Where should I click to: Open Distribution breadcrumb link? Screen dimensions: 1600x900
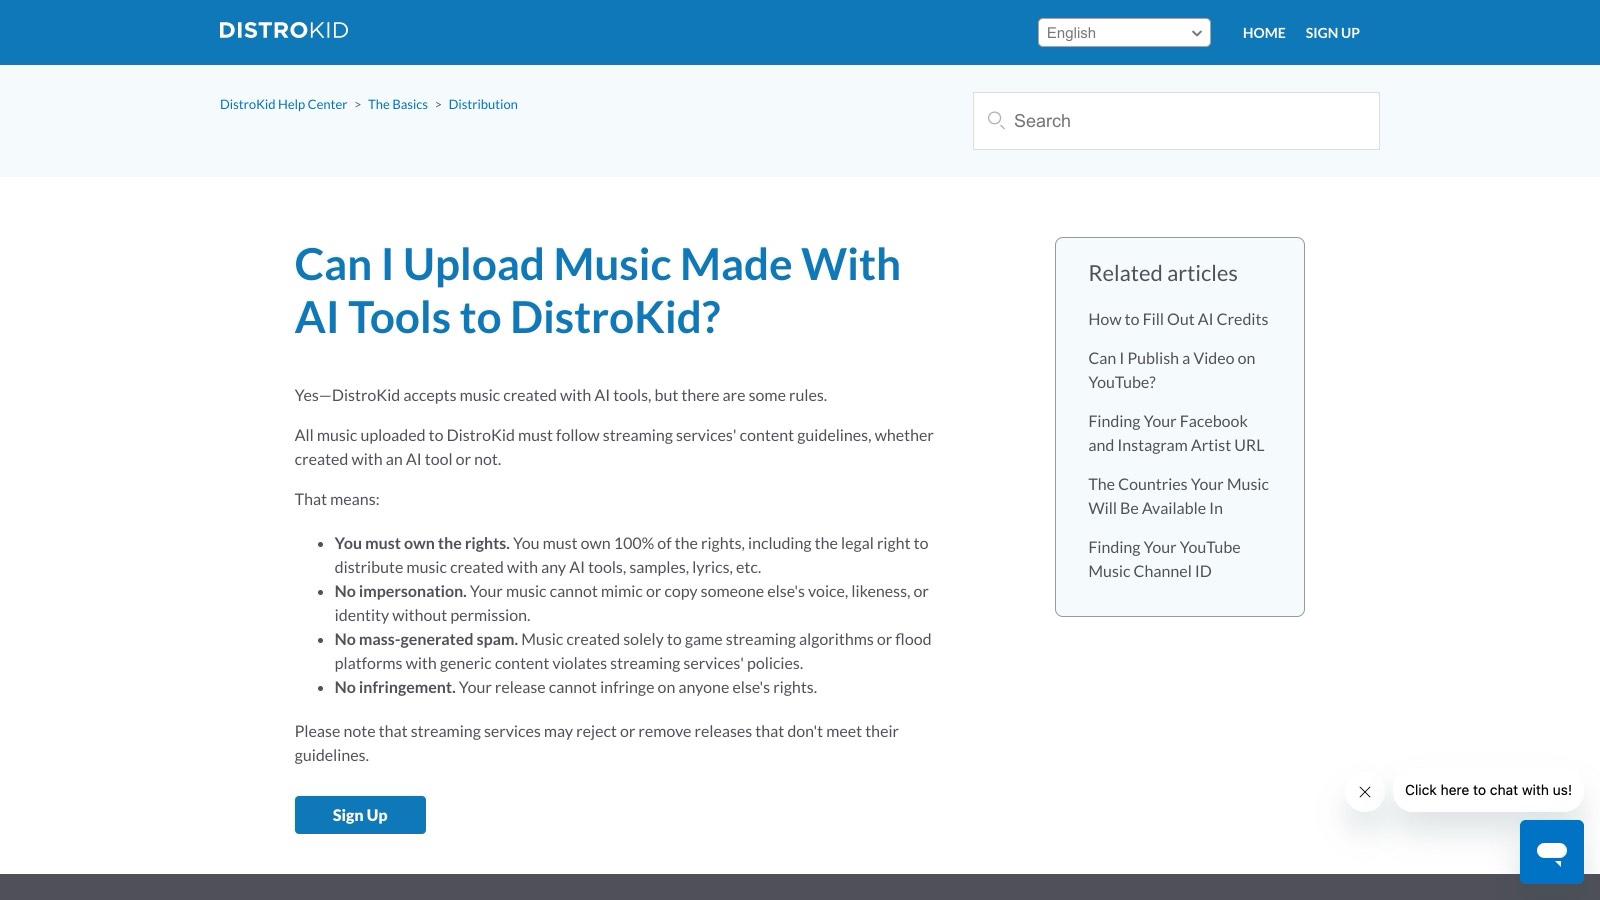(483, 104)
